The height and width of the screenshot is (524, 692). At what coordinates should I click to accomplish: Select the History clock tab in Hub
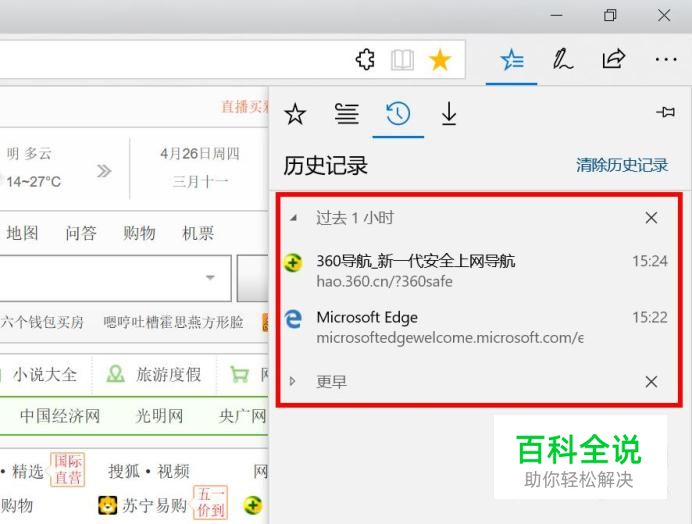coord(398,113)
